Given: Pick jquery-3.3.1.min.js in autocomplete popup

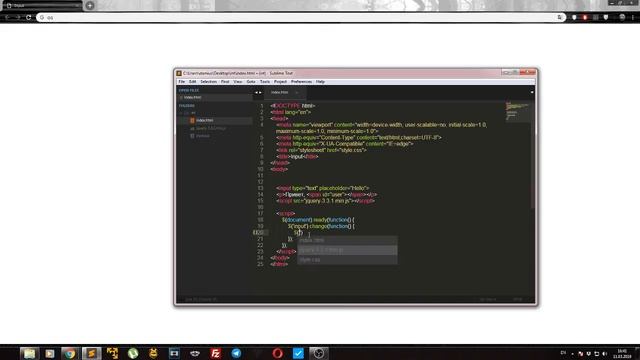Looking at the screenshot, I should 347,250.
